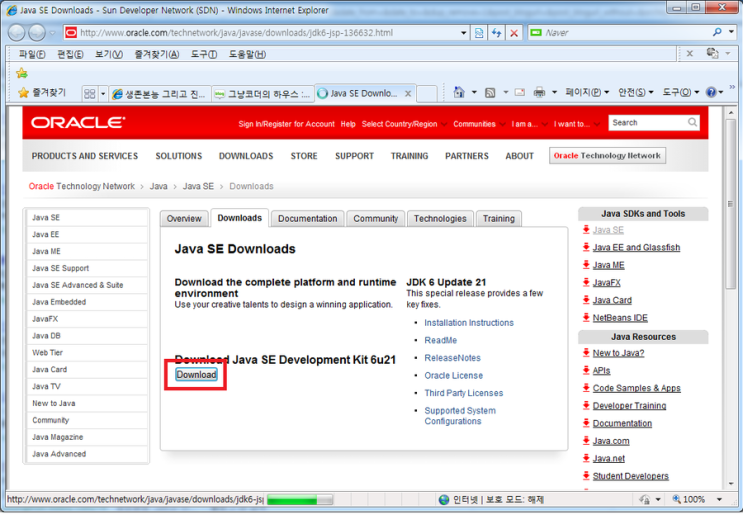
Task: Open the 페이지(P) dropdown menu
Action: pyautogui.click(x=587, y=92)
